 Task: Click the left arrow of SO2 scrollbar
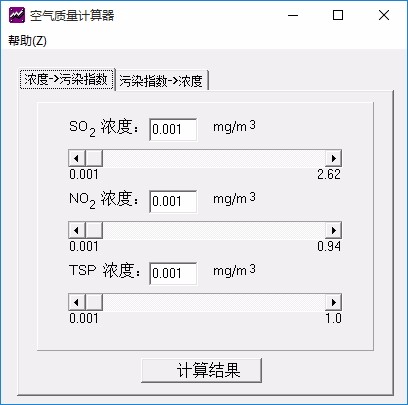tap(77, 158)
